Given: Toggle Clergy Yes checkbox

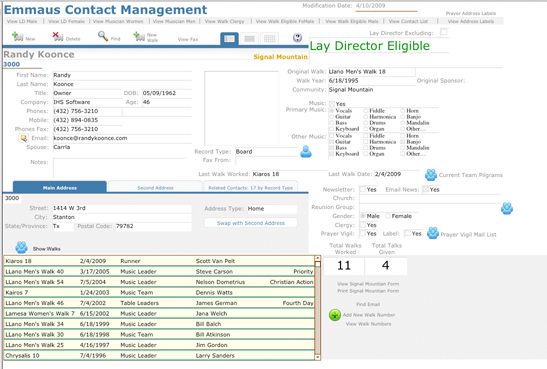Looking at the screenshot, I should coord(363,225).
